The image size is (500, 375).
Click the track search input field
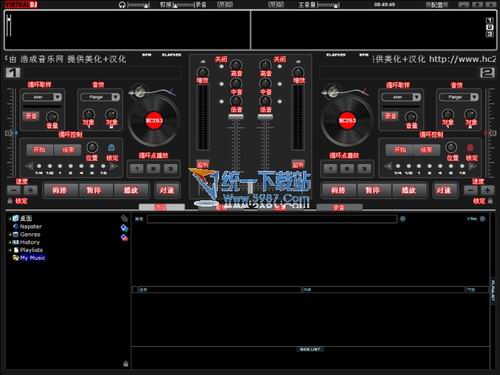pos(272,219)
